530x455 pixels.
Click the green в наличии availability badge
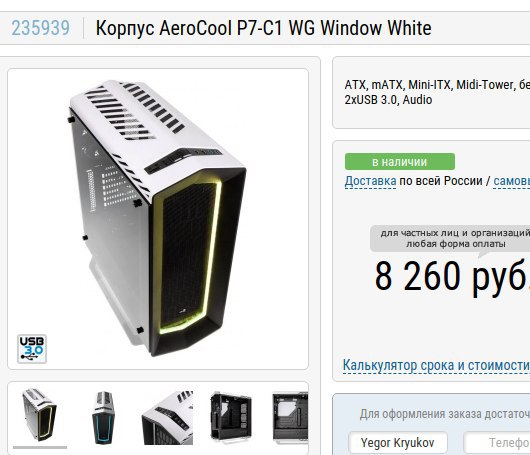click(x=400, y=162)
